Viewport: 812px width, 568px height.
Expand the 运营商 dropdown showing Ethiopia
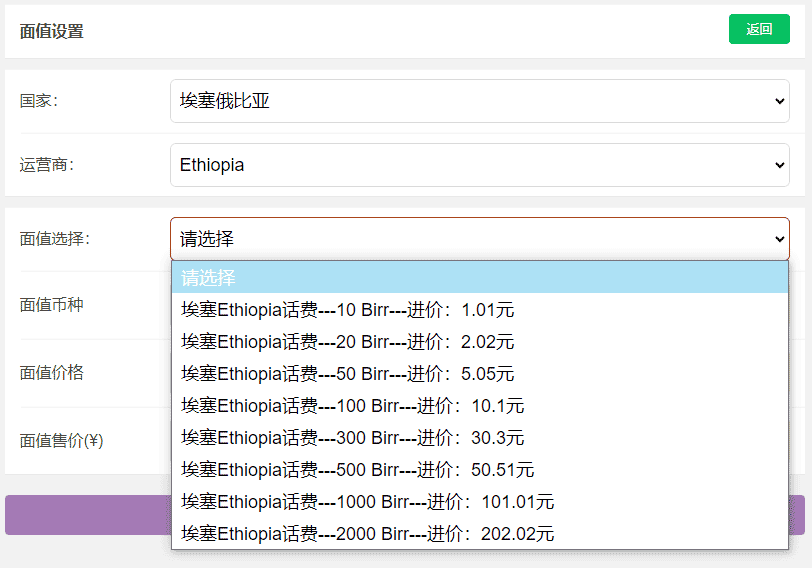point(479,165)
